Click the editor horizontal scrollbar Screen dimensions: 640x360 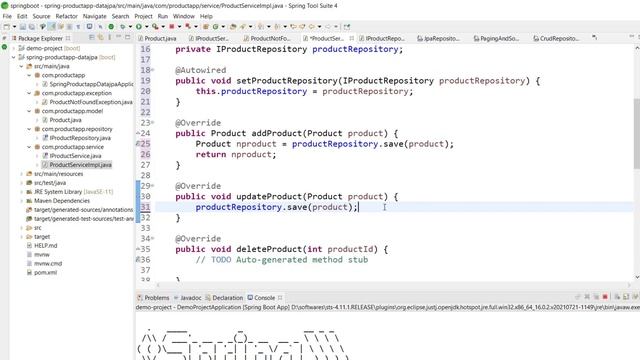coord(393,285)
